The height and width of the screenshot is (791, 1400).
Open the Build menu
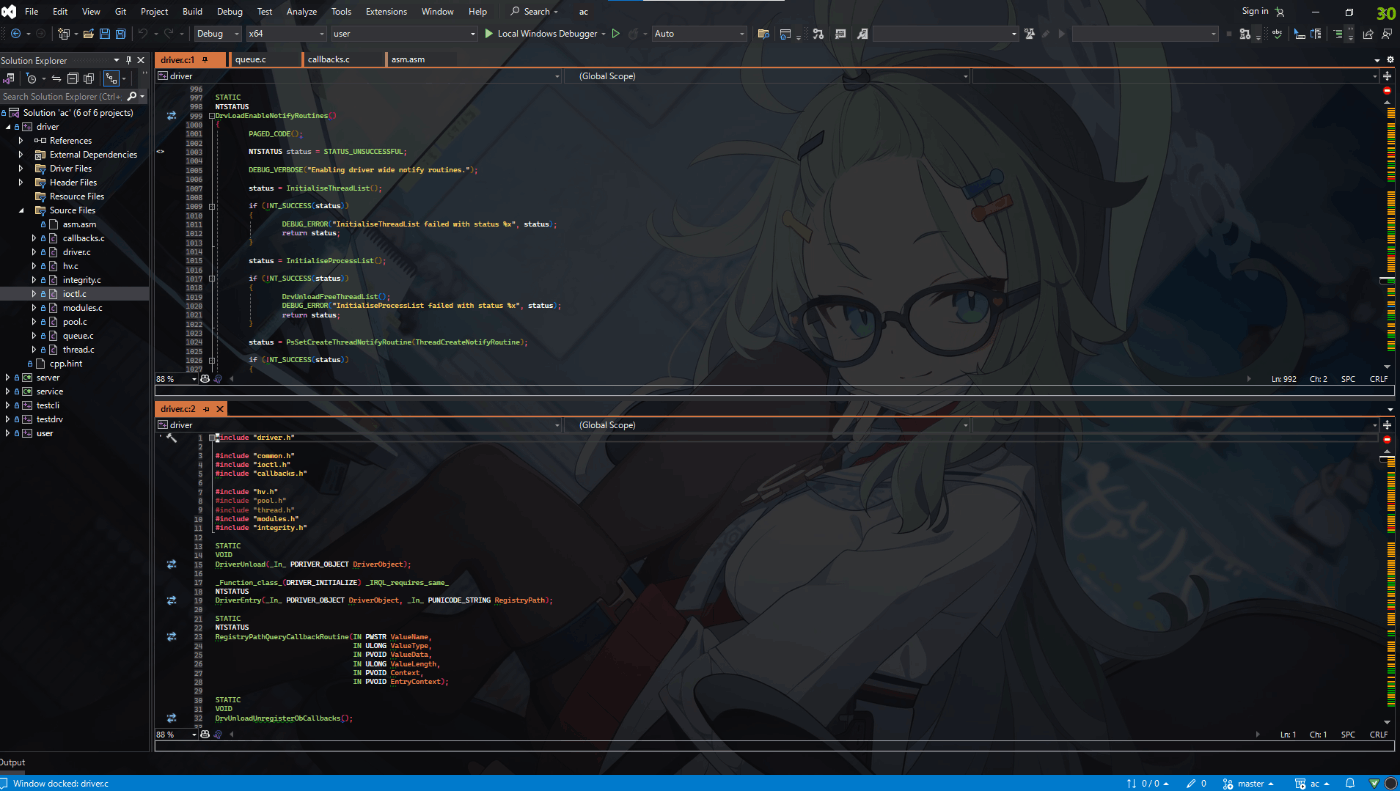192,12
